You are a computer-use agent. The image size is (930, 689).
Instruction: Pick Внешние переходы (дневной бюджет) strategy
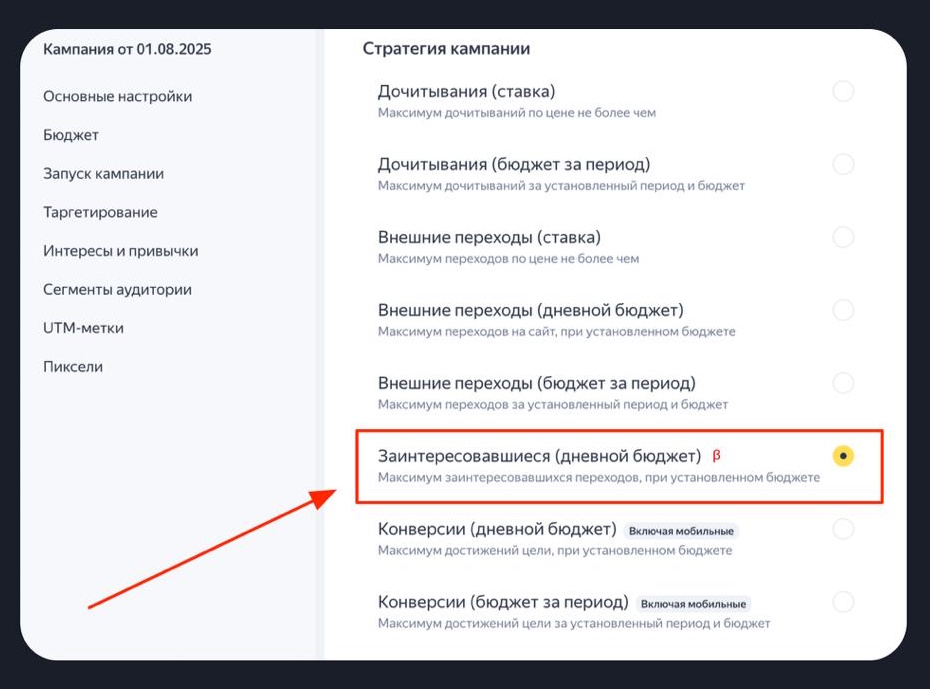843,310
